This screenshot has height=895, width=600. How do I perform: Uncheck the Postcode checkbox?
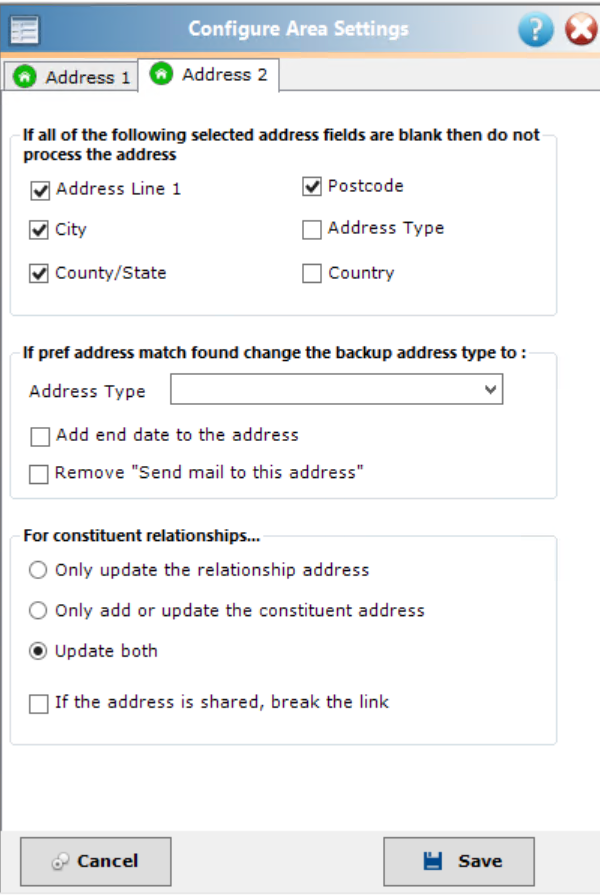click(x=312, y=186)
